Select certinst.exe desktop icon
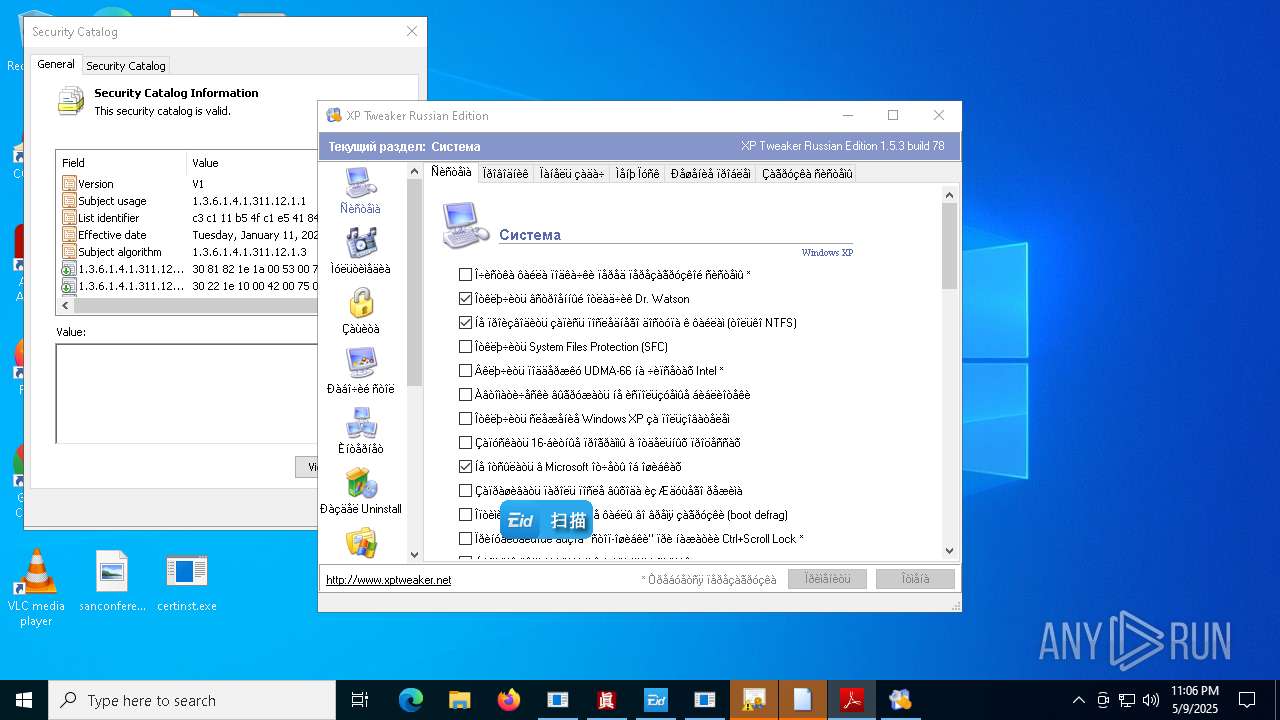The width and height of the screenshot is (1280, 720). click(187, 582)
